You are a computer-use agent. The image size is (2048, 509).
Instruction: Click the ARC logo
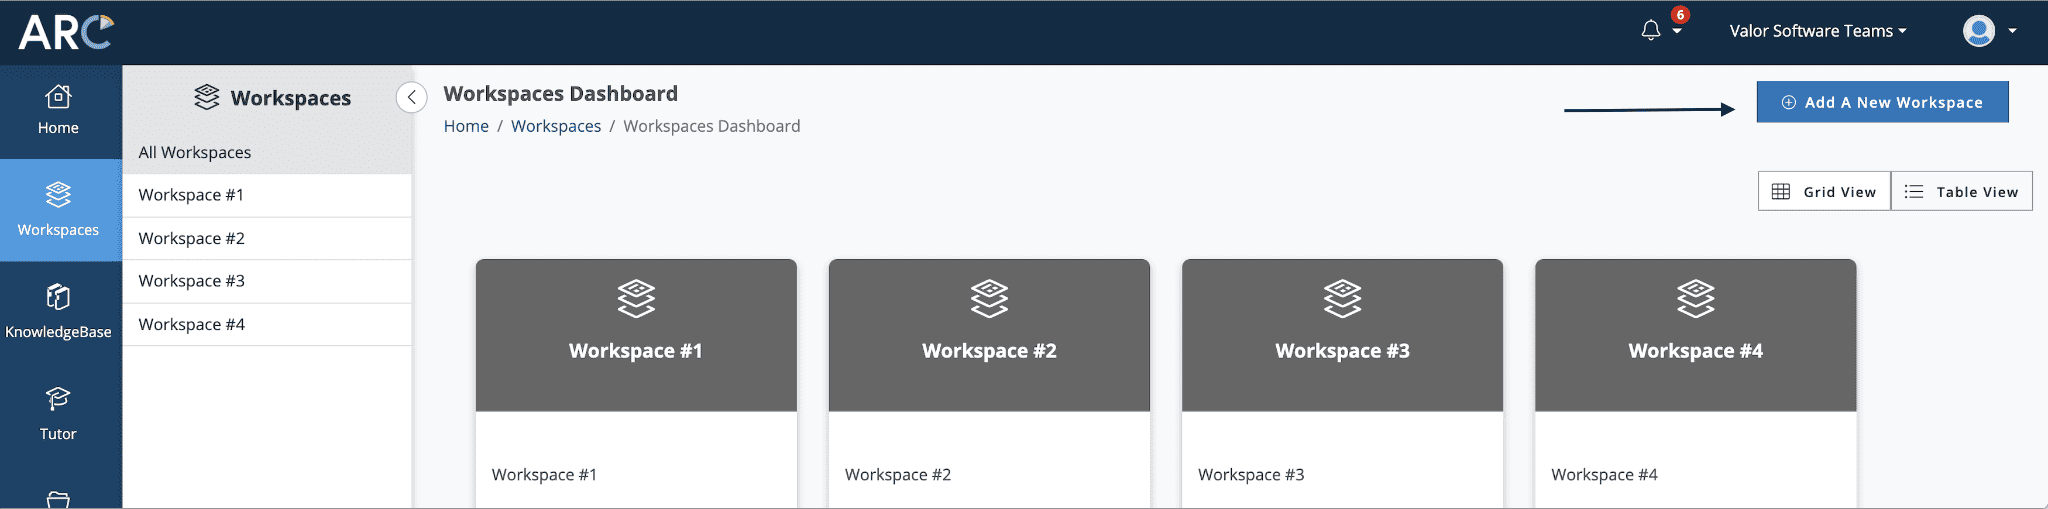(x=66, y=32)
